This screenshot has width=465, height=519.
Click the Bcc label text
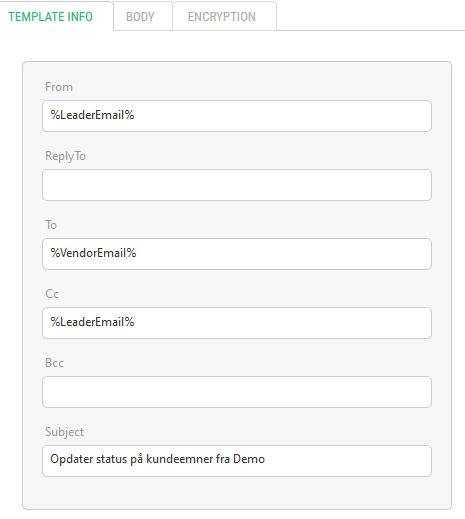54,363
